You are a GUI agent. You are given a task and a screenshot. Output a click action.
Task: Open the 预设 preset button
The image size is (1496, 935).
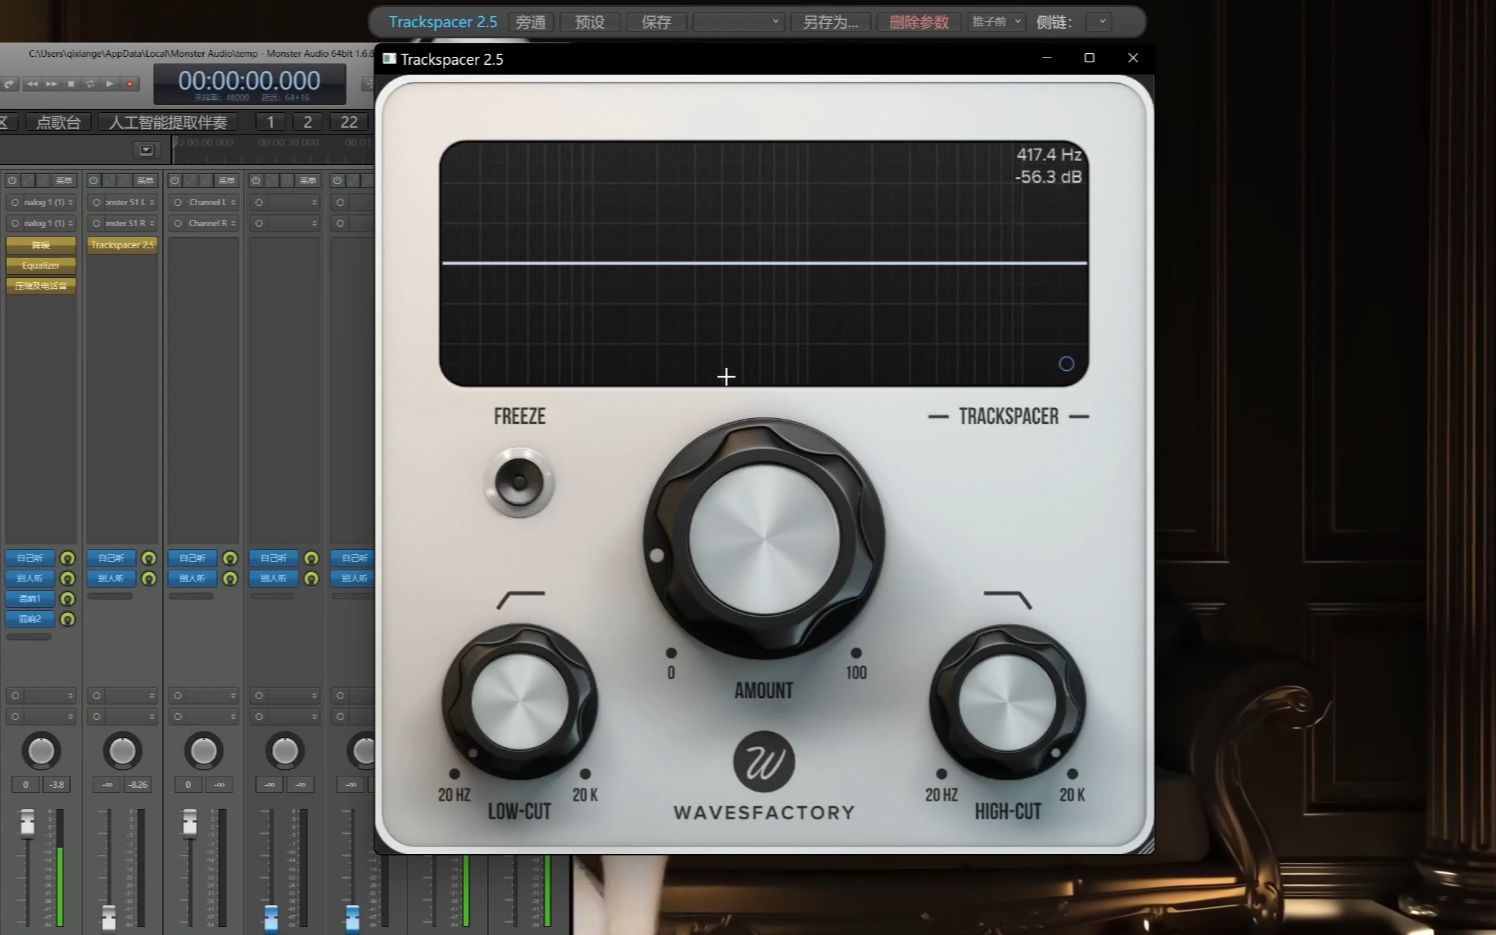pyautogui.click(x=589, y=22)
